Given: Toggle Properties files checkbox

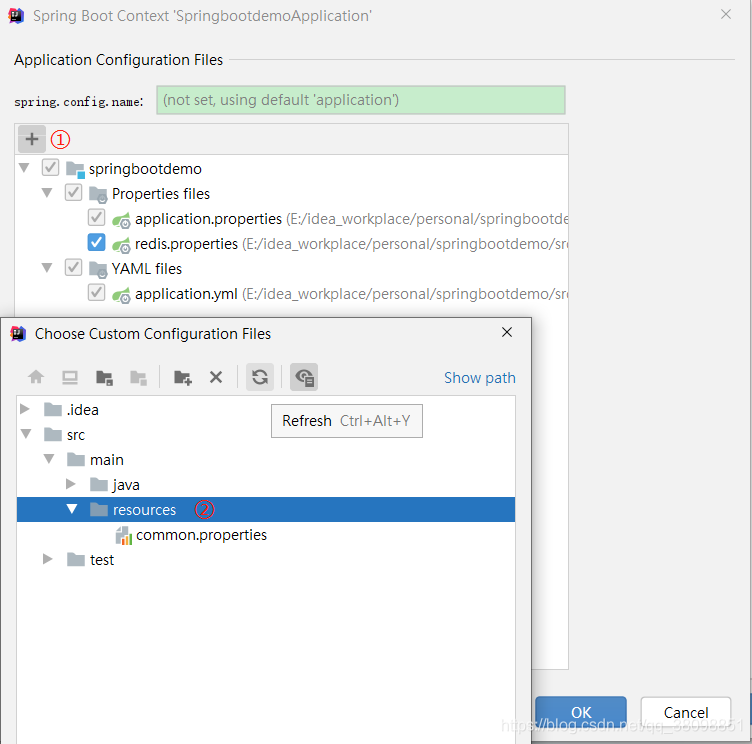Looking at the screenshot, I should click(x=73, y=192).
